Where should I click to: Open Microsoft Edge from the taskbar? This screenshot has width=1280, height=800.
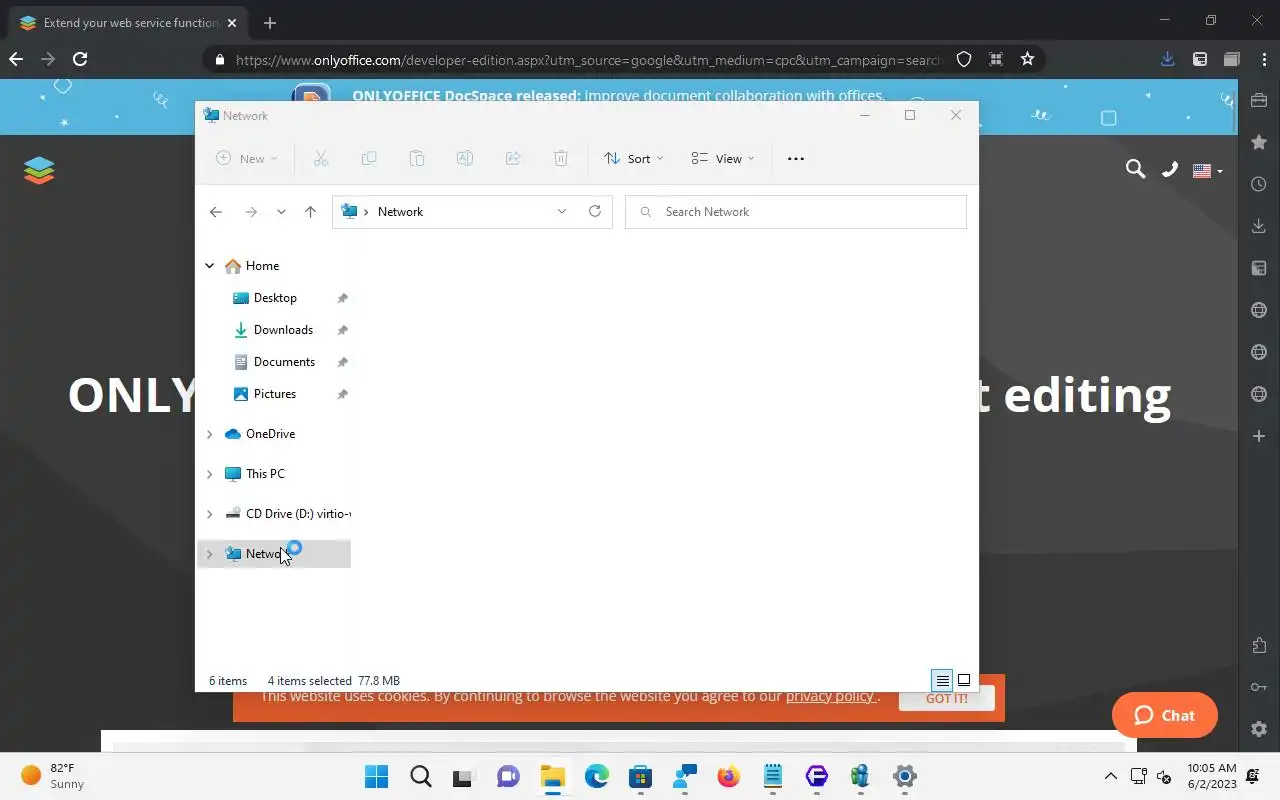tap(596, 776)
